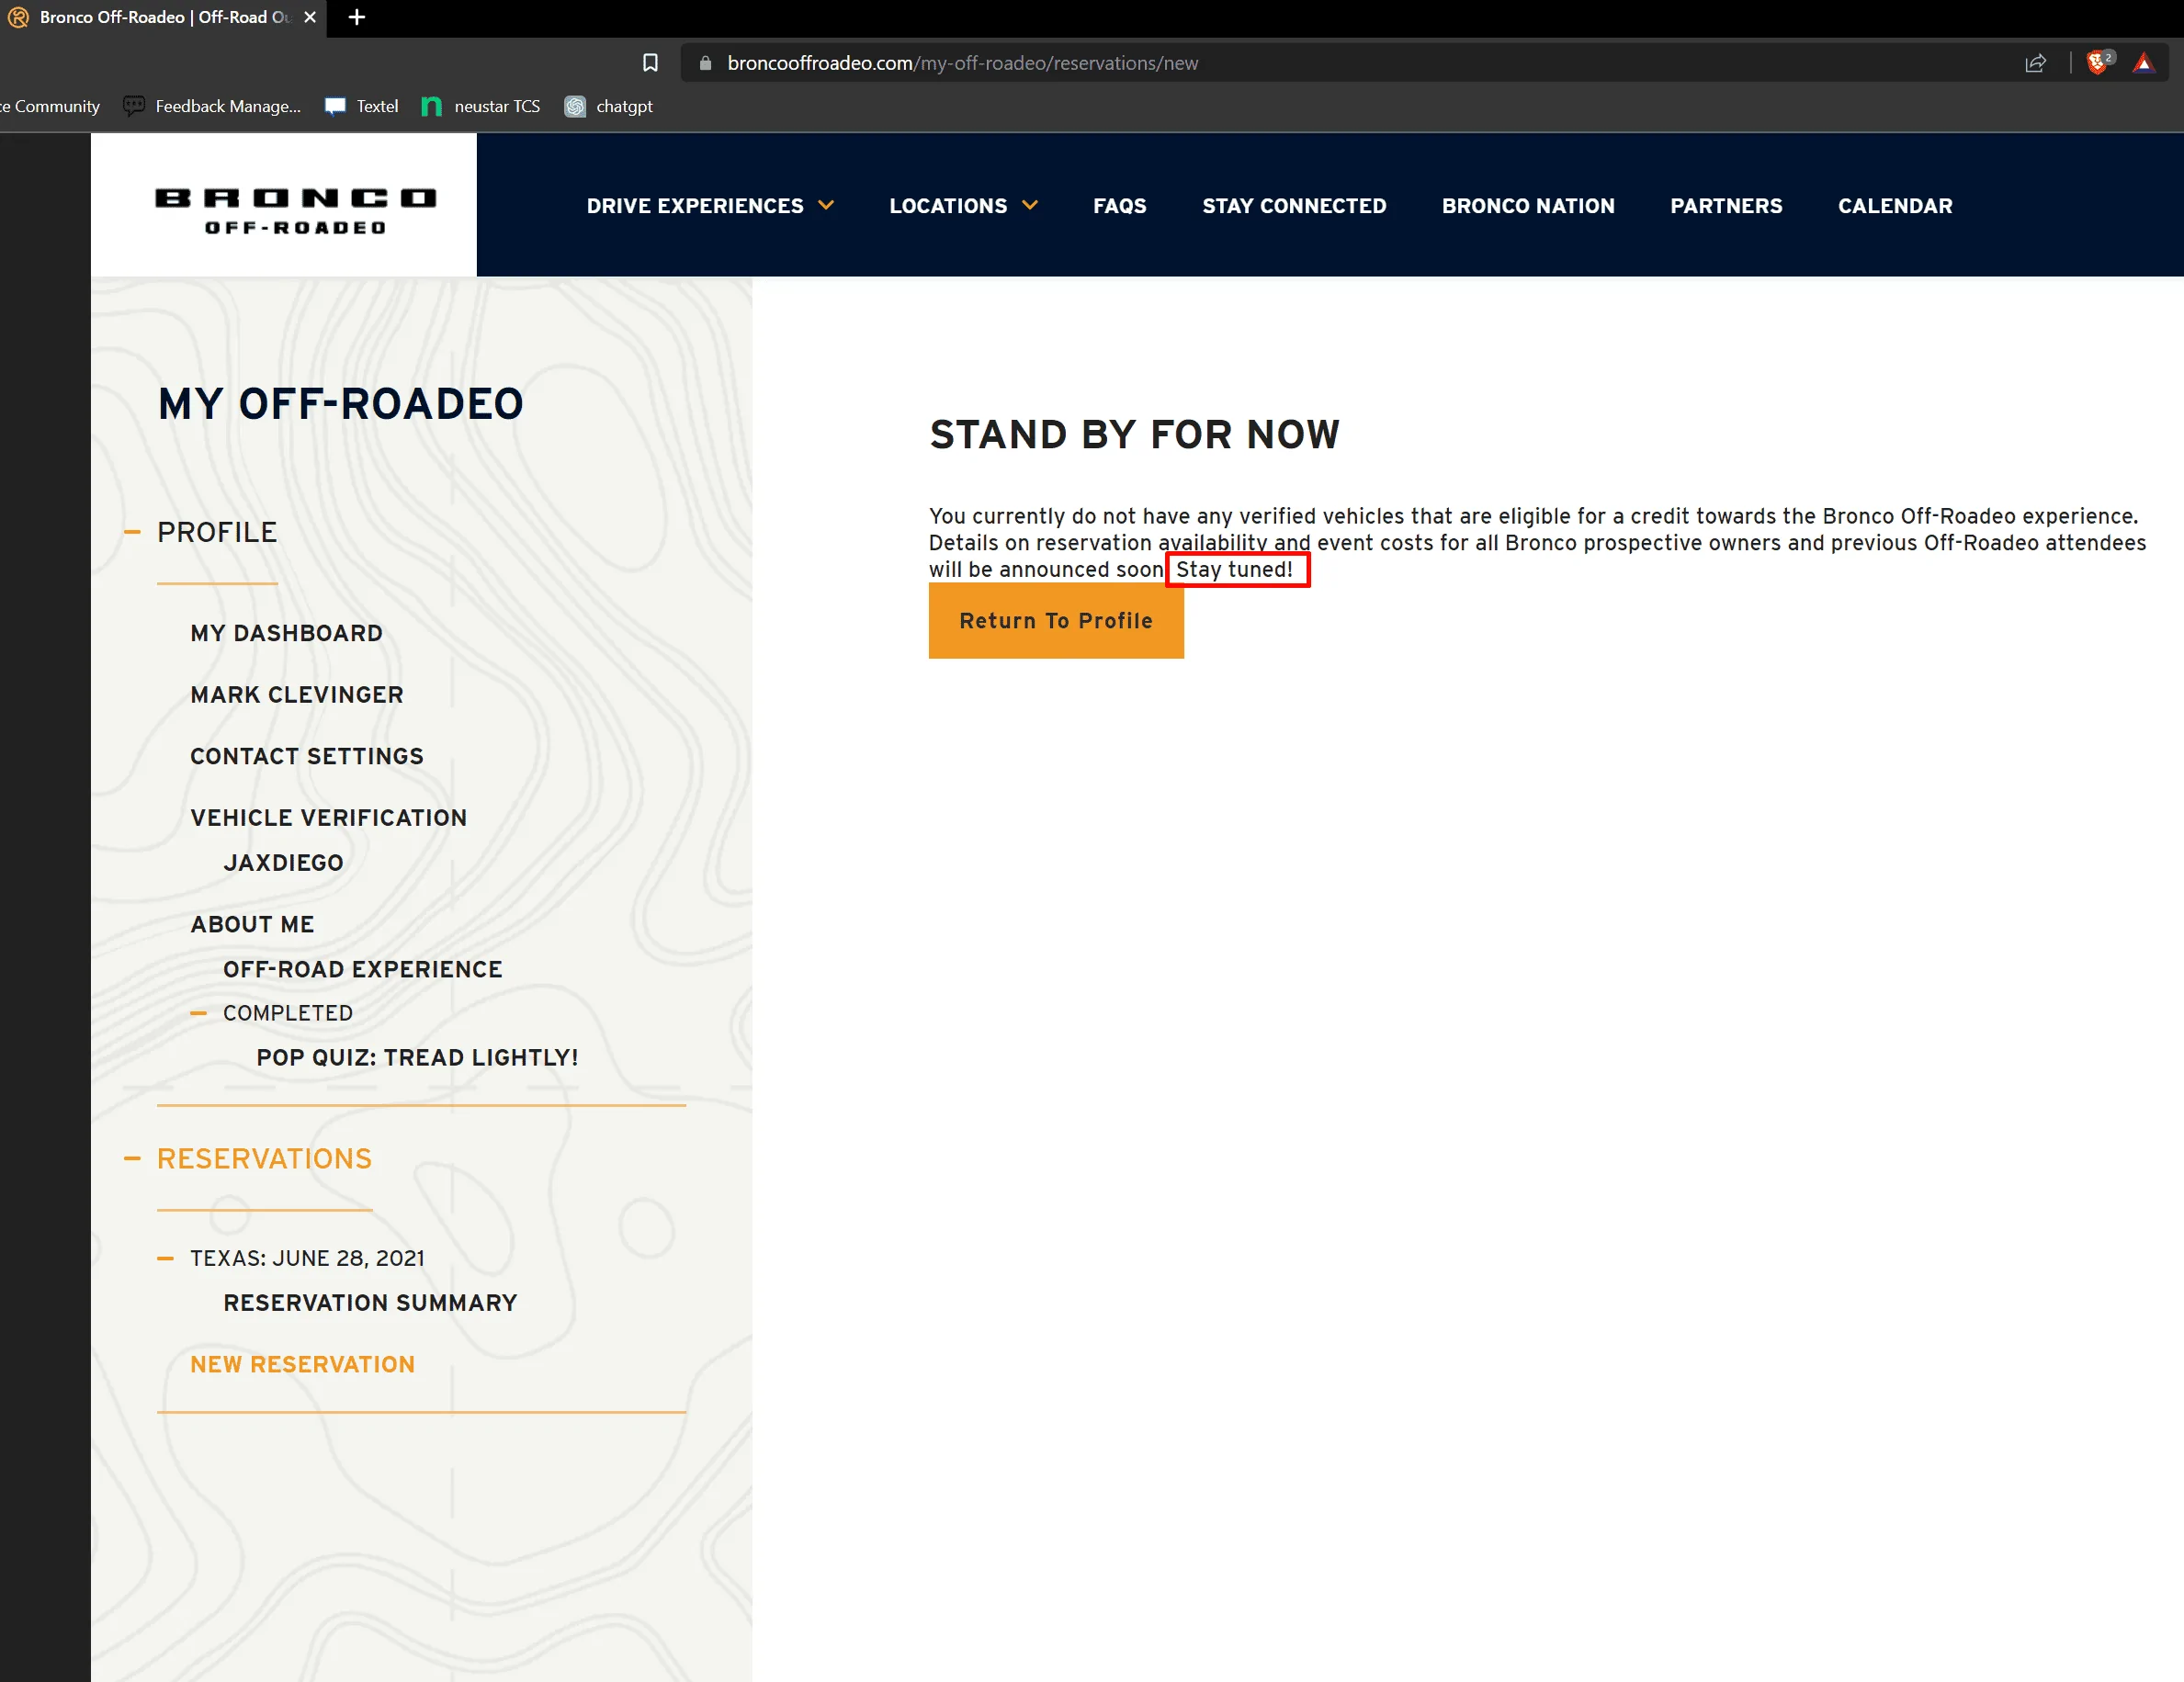Click the Return To Profile button

click(1056, 621)
